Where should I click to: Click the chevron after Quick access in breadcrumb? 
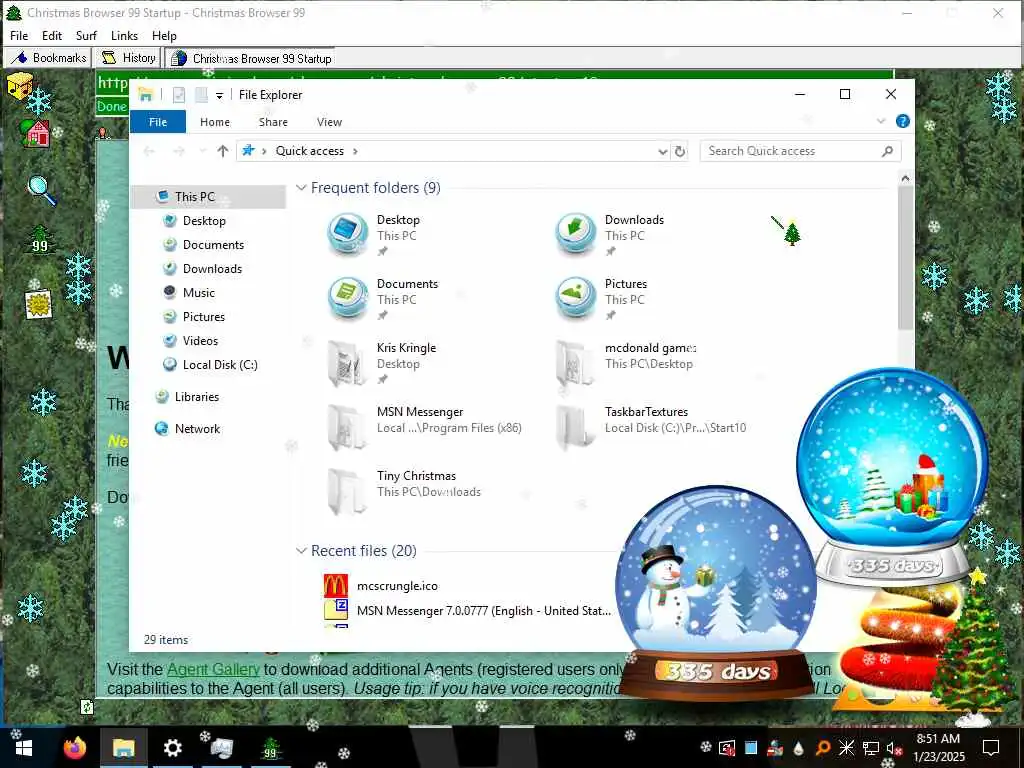pyautogui.click(x=355, y=152)
